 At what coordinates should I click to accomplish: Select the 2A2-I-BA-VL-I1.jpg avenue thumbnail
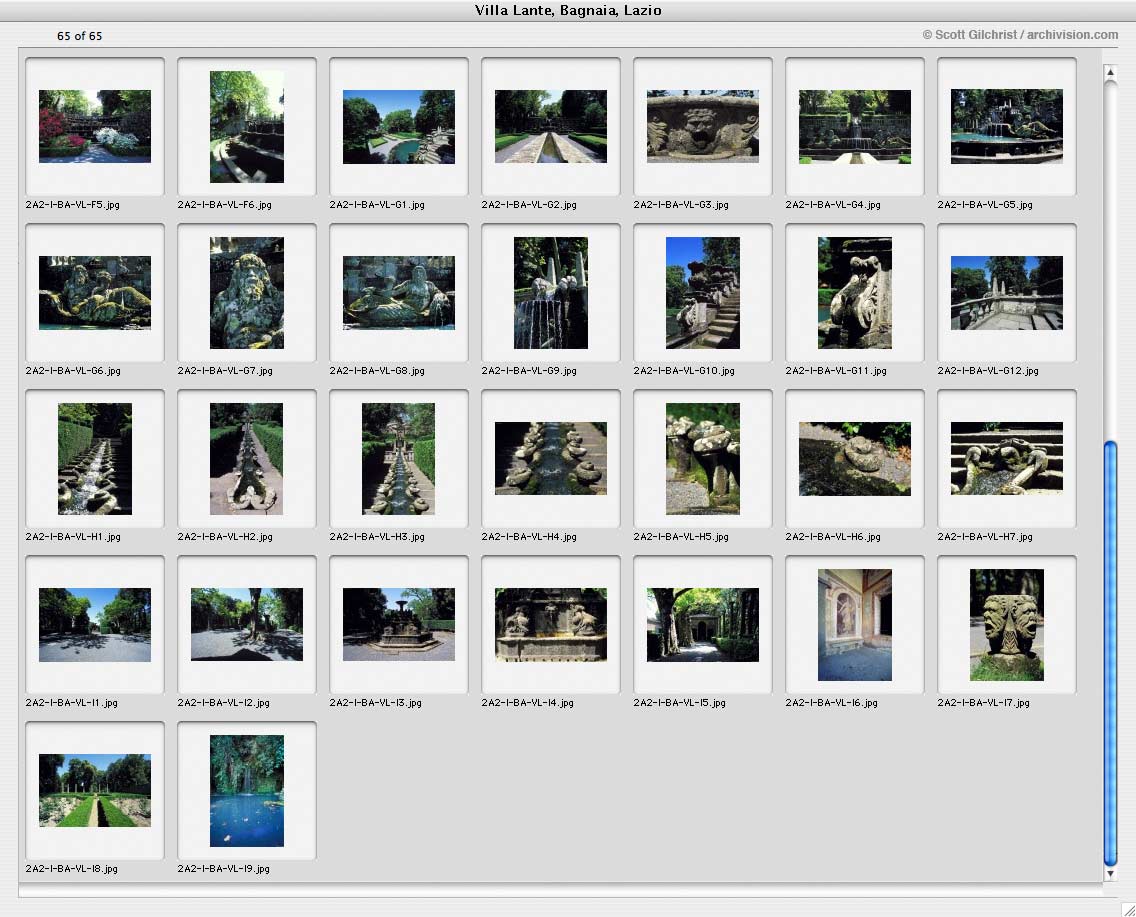pos(95,624)
